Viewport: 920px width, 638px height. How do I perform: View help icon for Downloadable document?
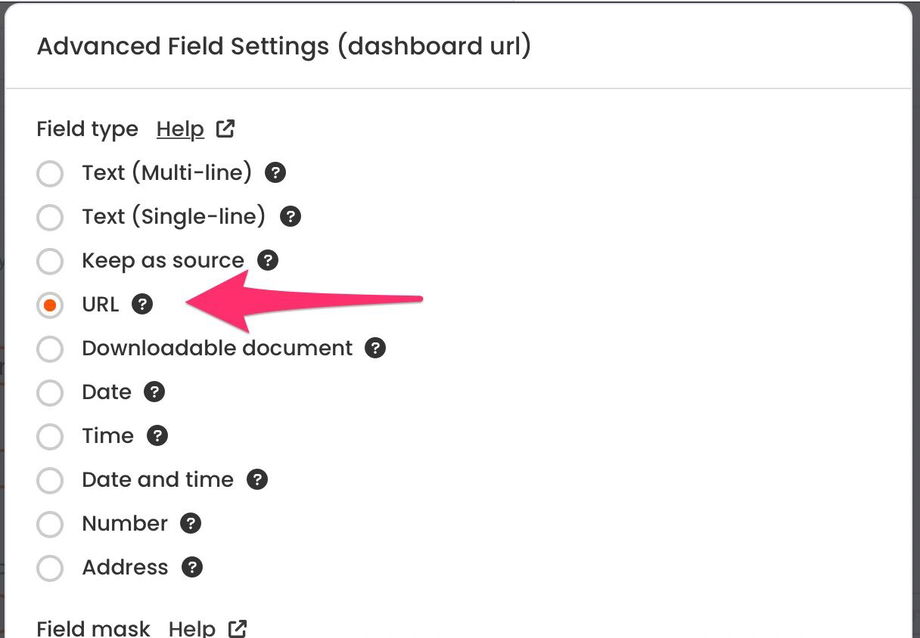(x=375, y=348)
